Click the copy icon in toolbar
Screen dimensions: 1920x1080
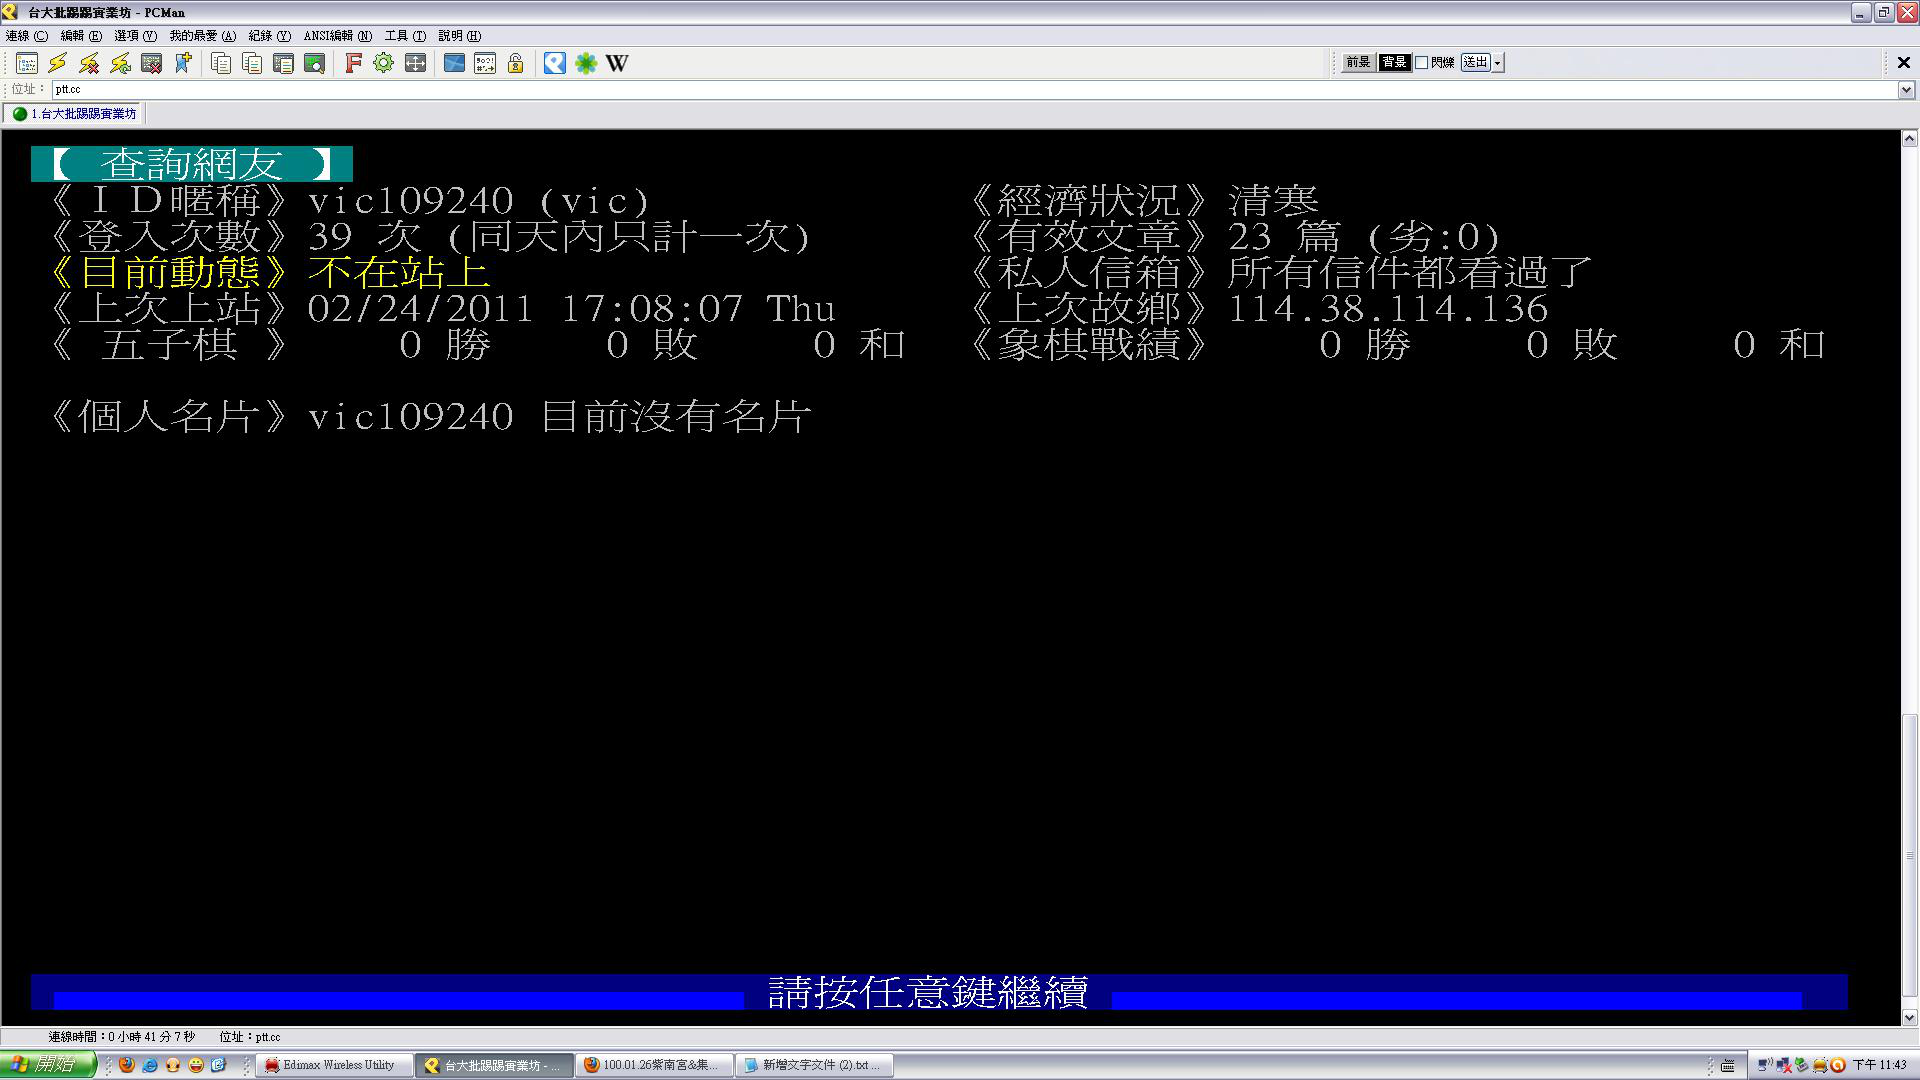221,63
